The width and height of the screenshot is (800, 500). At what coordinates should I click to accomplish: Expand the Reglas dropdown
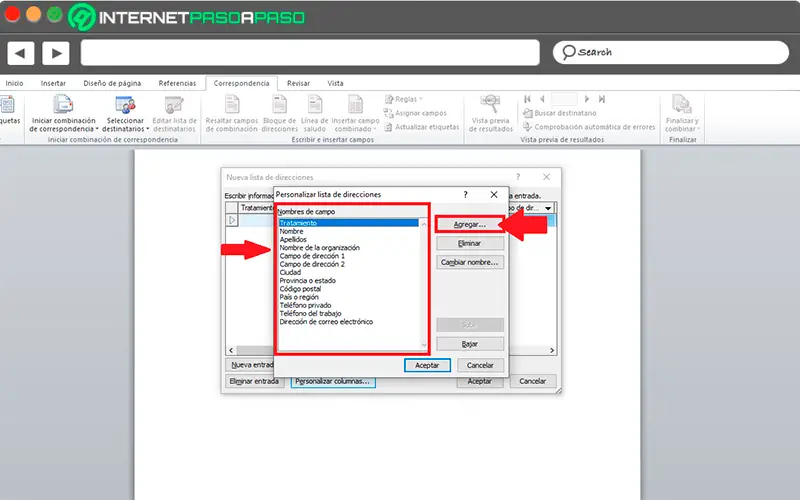pyautogui.click(x=404, y=99)
